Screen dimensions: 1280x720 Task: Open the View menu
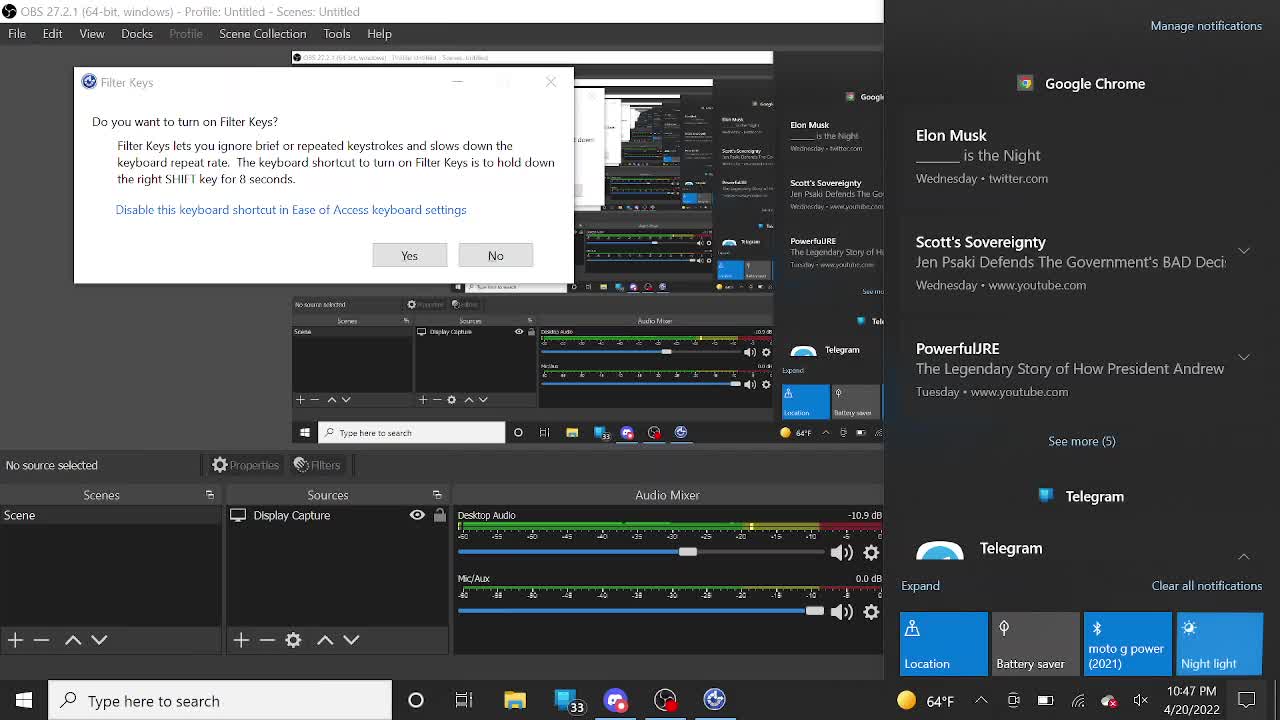point(91,34)
